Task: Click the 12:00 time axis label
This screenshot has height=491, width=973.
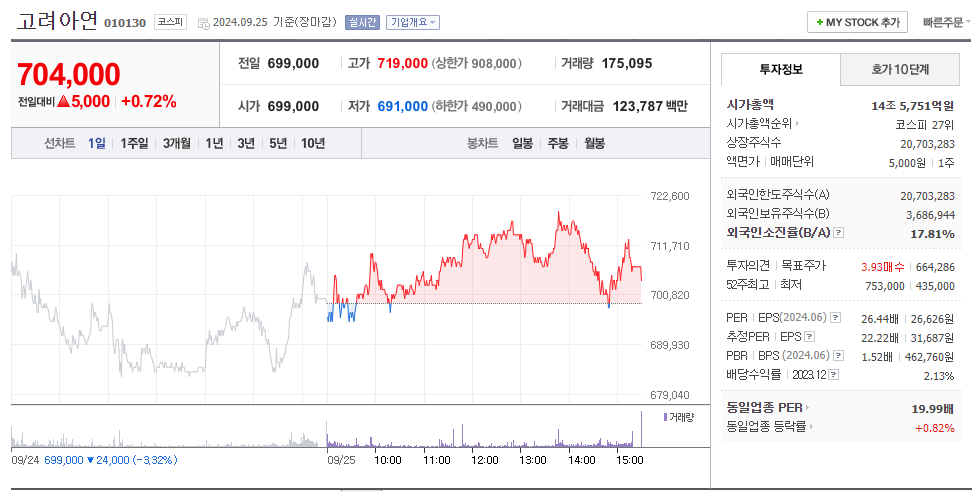Action: point(485,460)
